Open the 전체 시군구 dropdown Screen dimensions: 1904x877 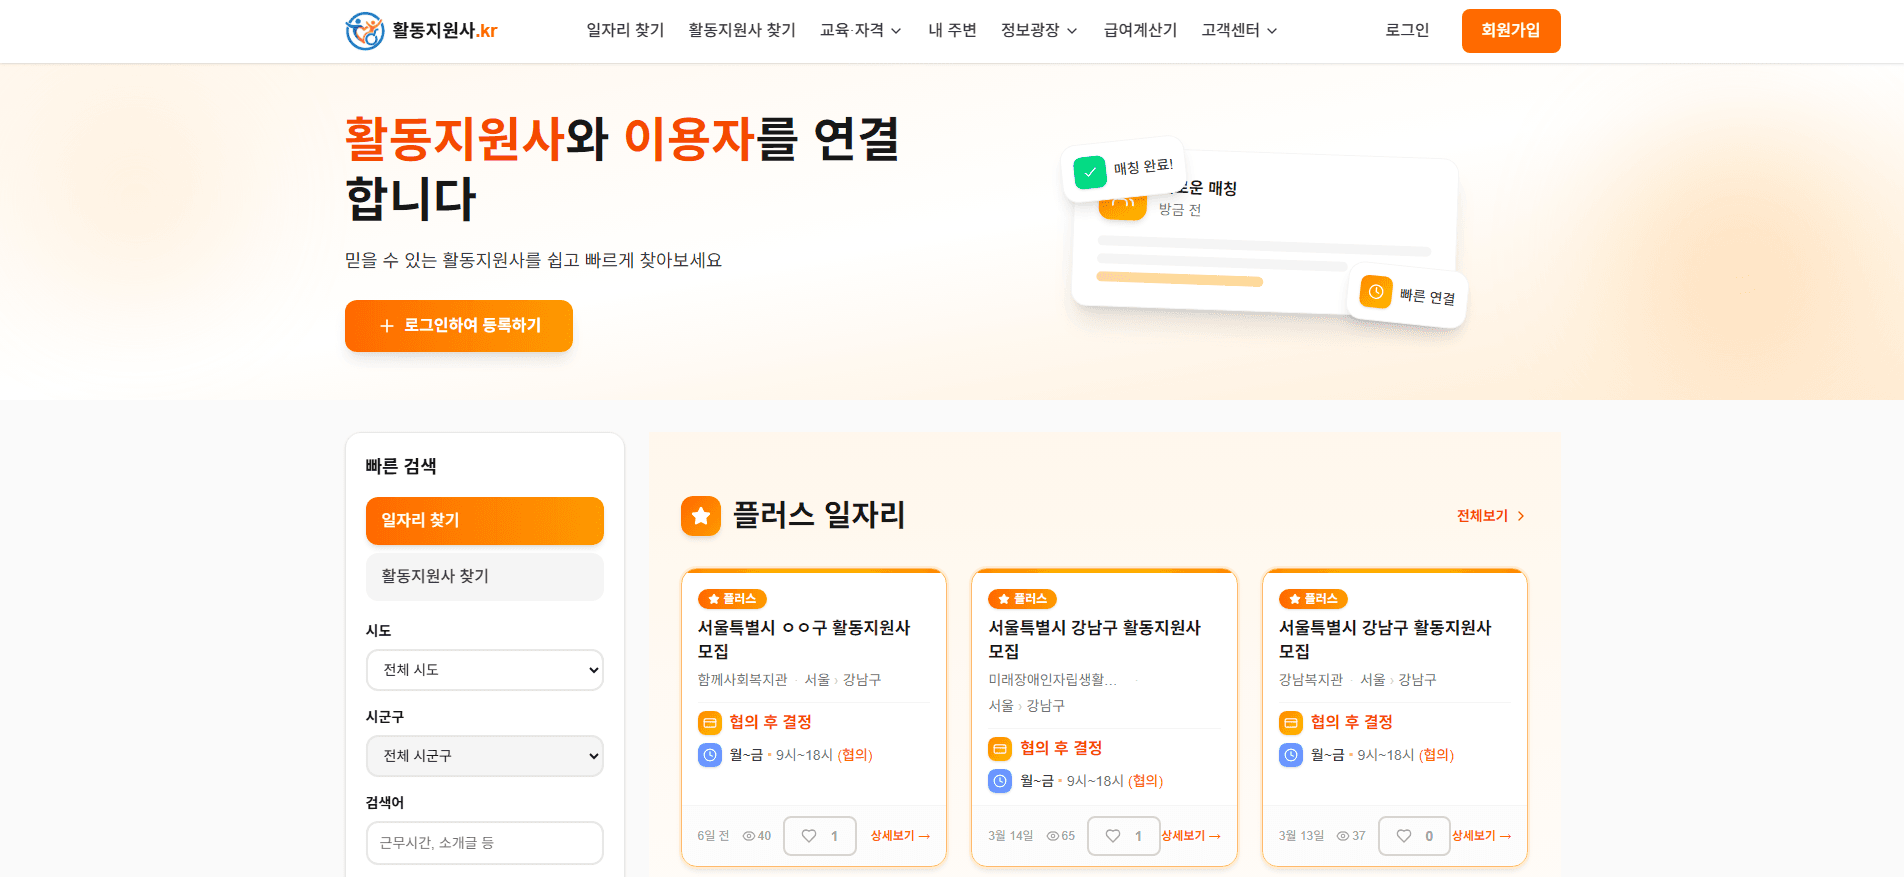coord(485,756)
